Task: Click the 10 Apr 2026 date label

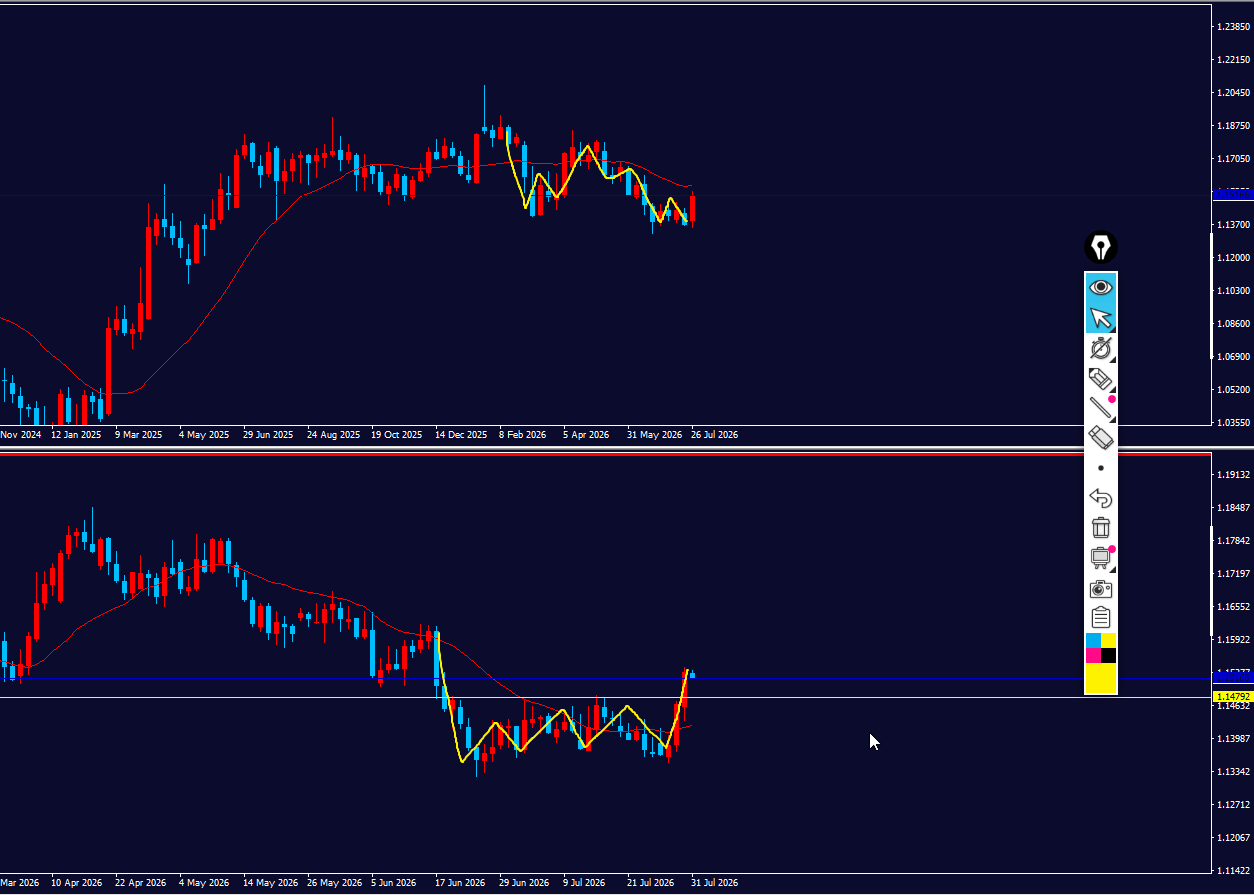Action: click(x=77, y=883)
